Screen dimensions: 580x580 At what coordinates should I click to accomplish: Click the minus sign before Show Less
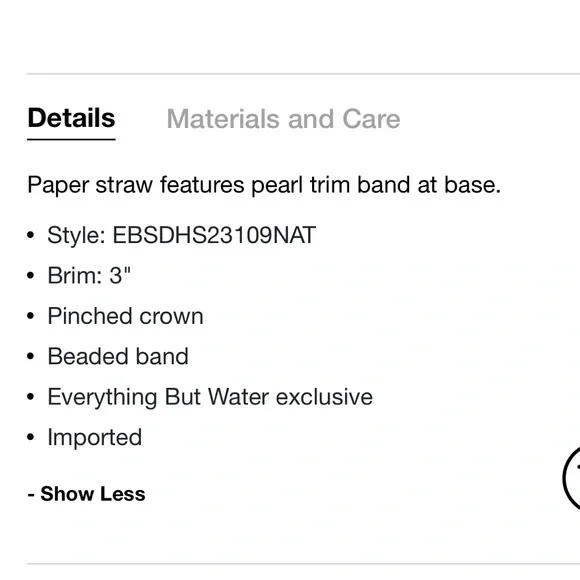click(31, 495)
